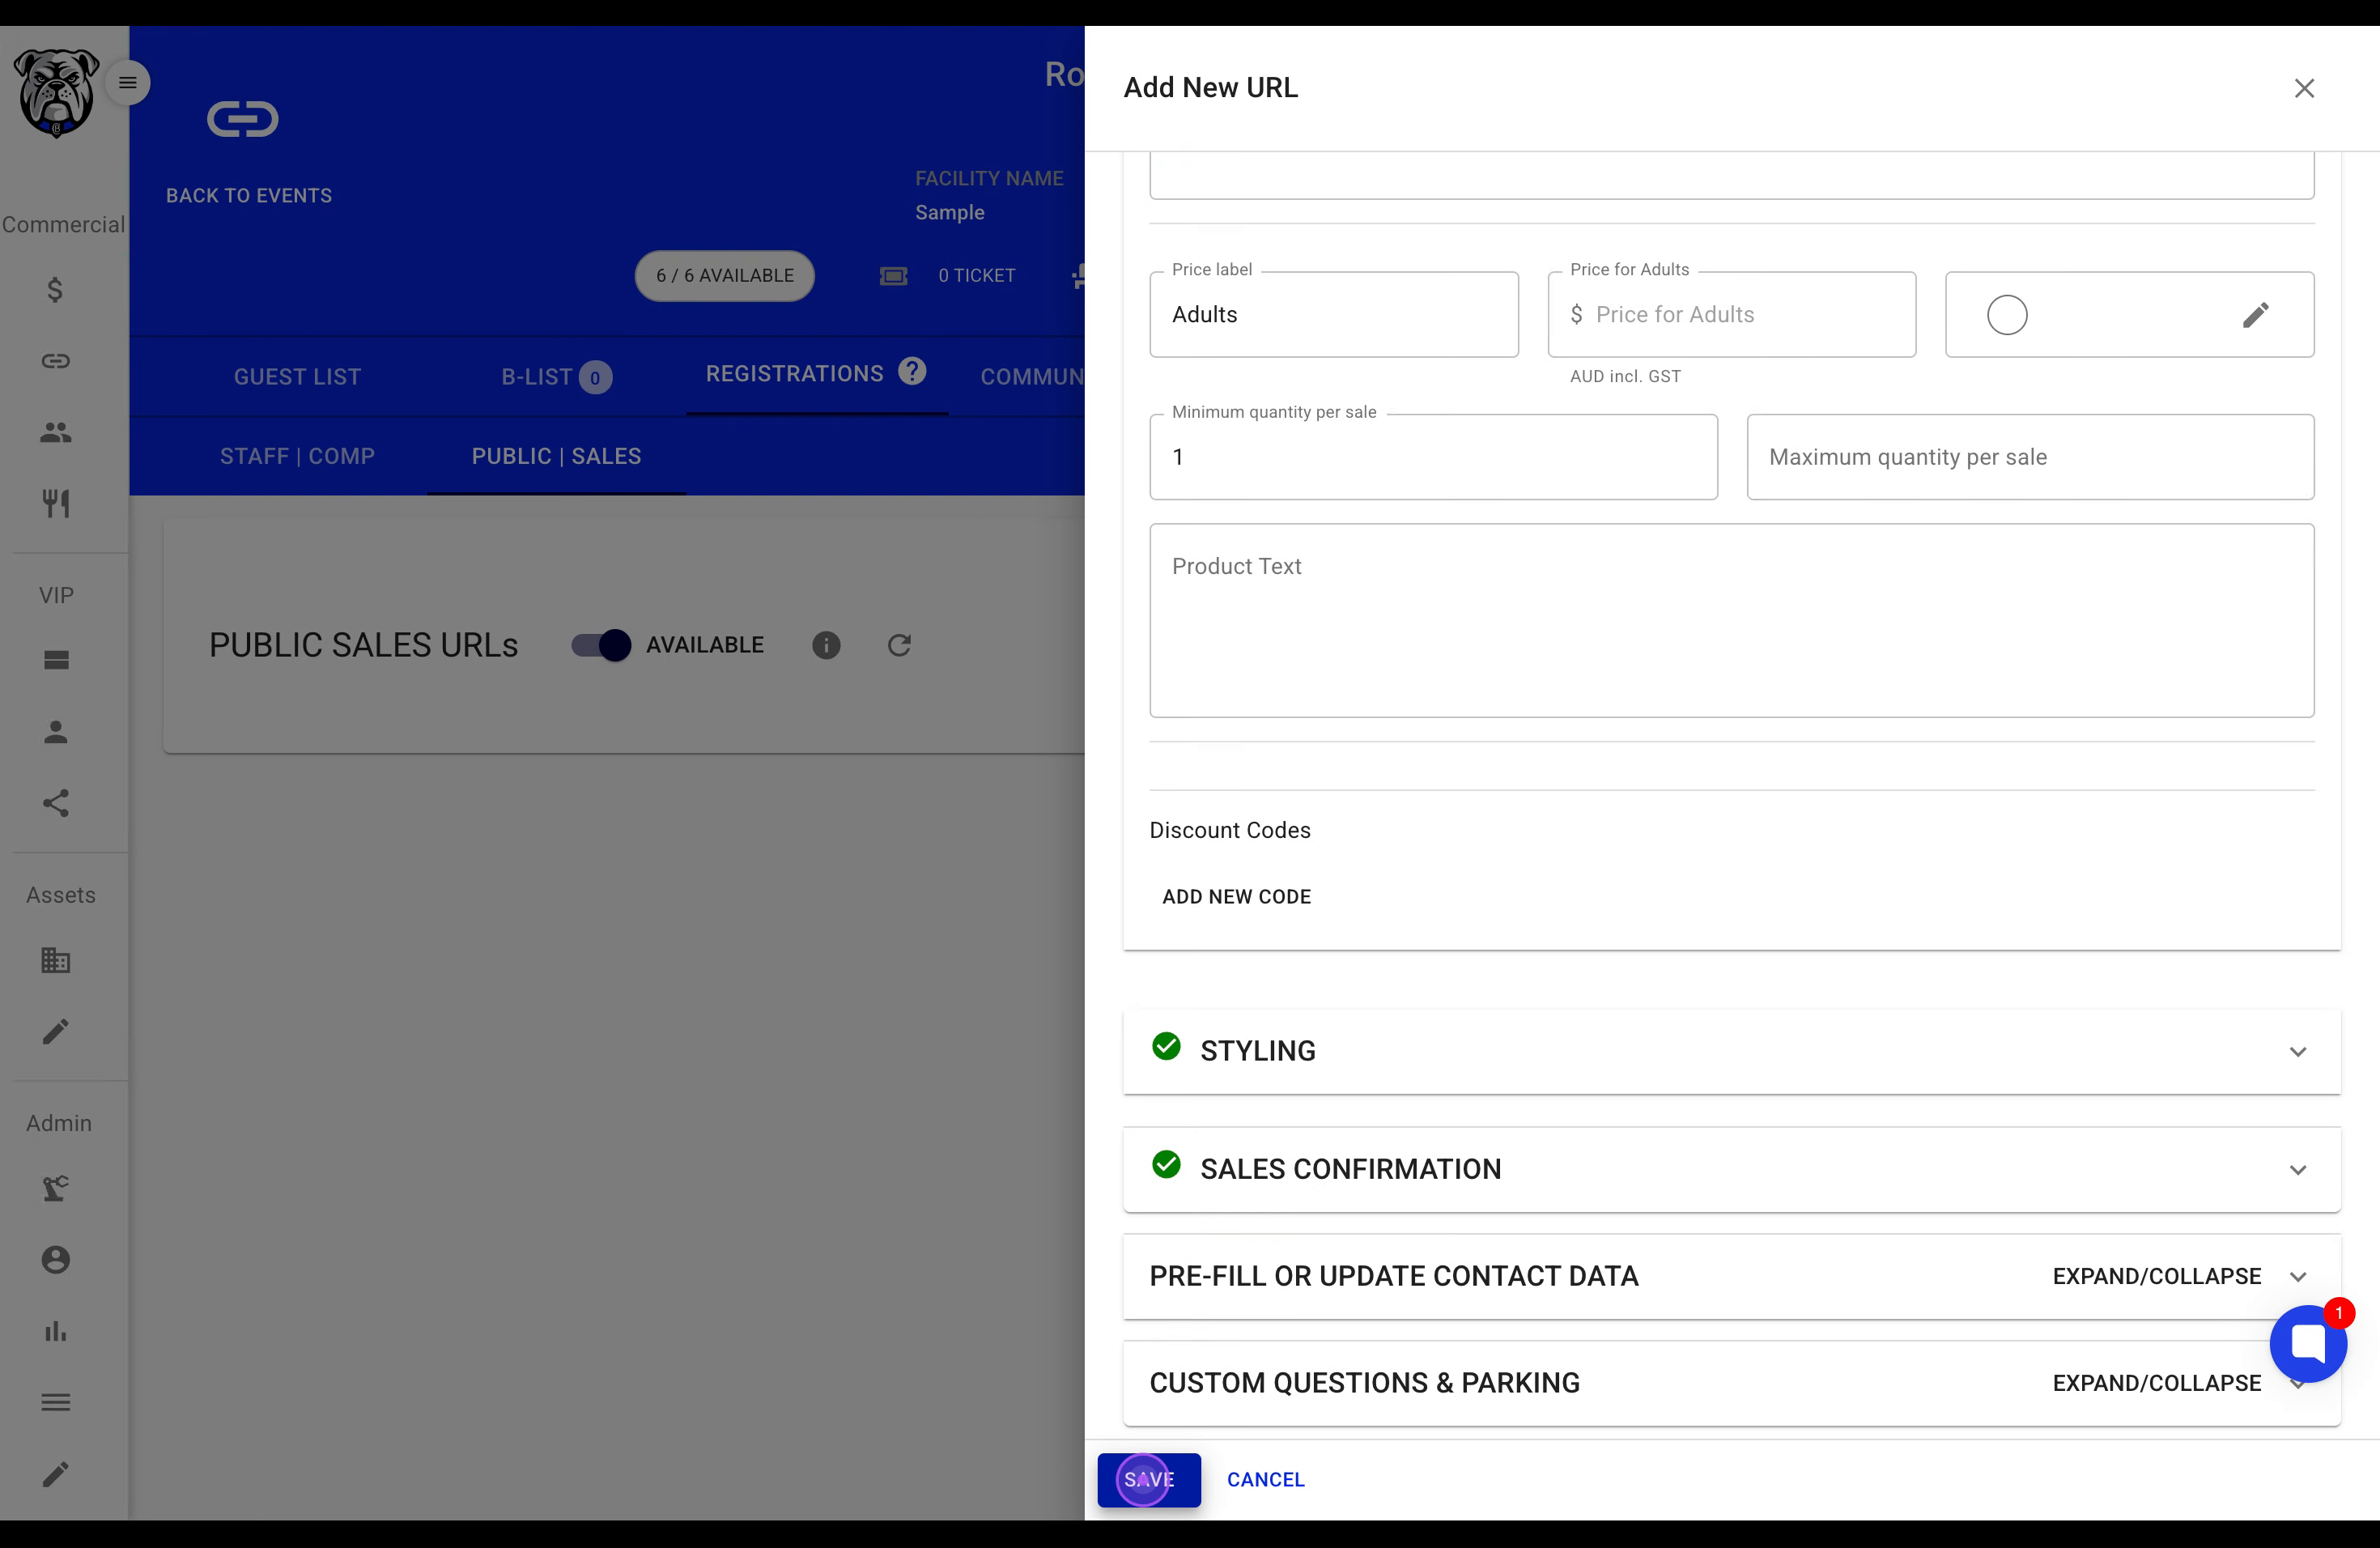Viewport: 2380px width, 1548px height.
Task: Open the bar chart Admin icon
Action: [x=55, y=1331]
